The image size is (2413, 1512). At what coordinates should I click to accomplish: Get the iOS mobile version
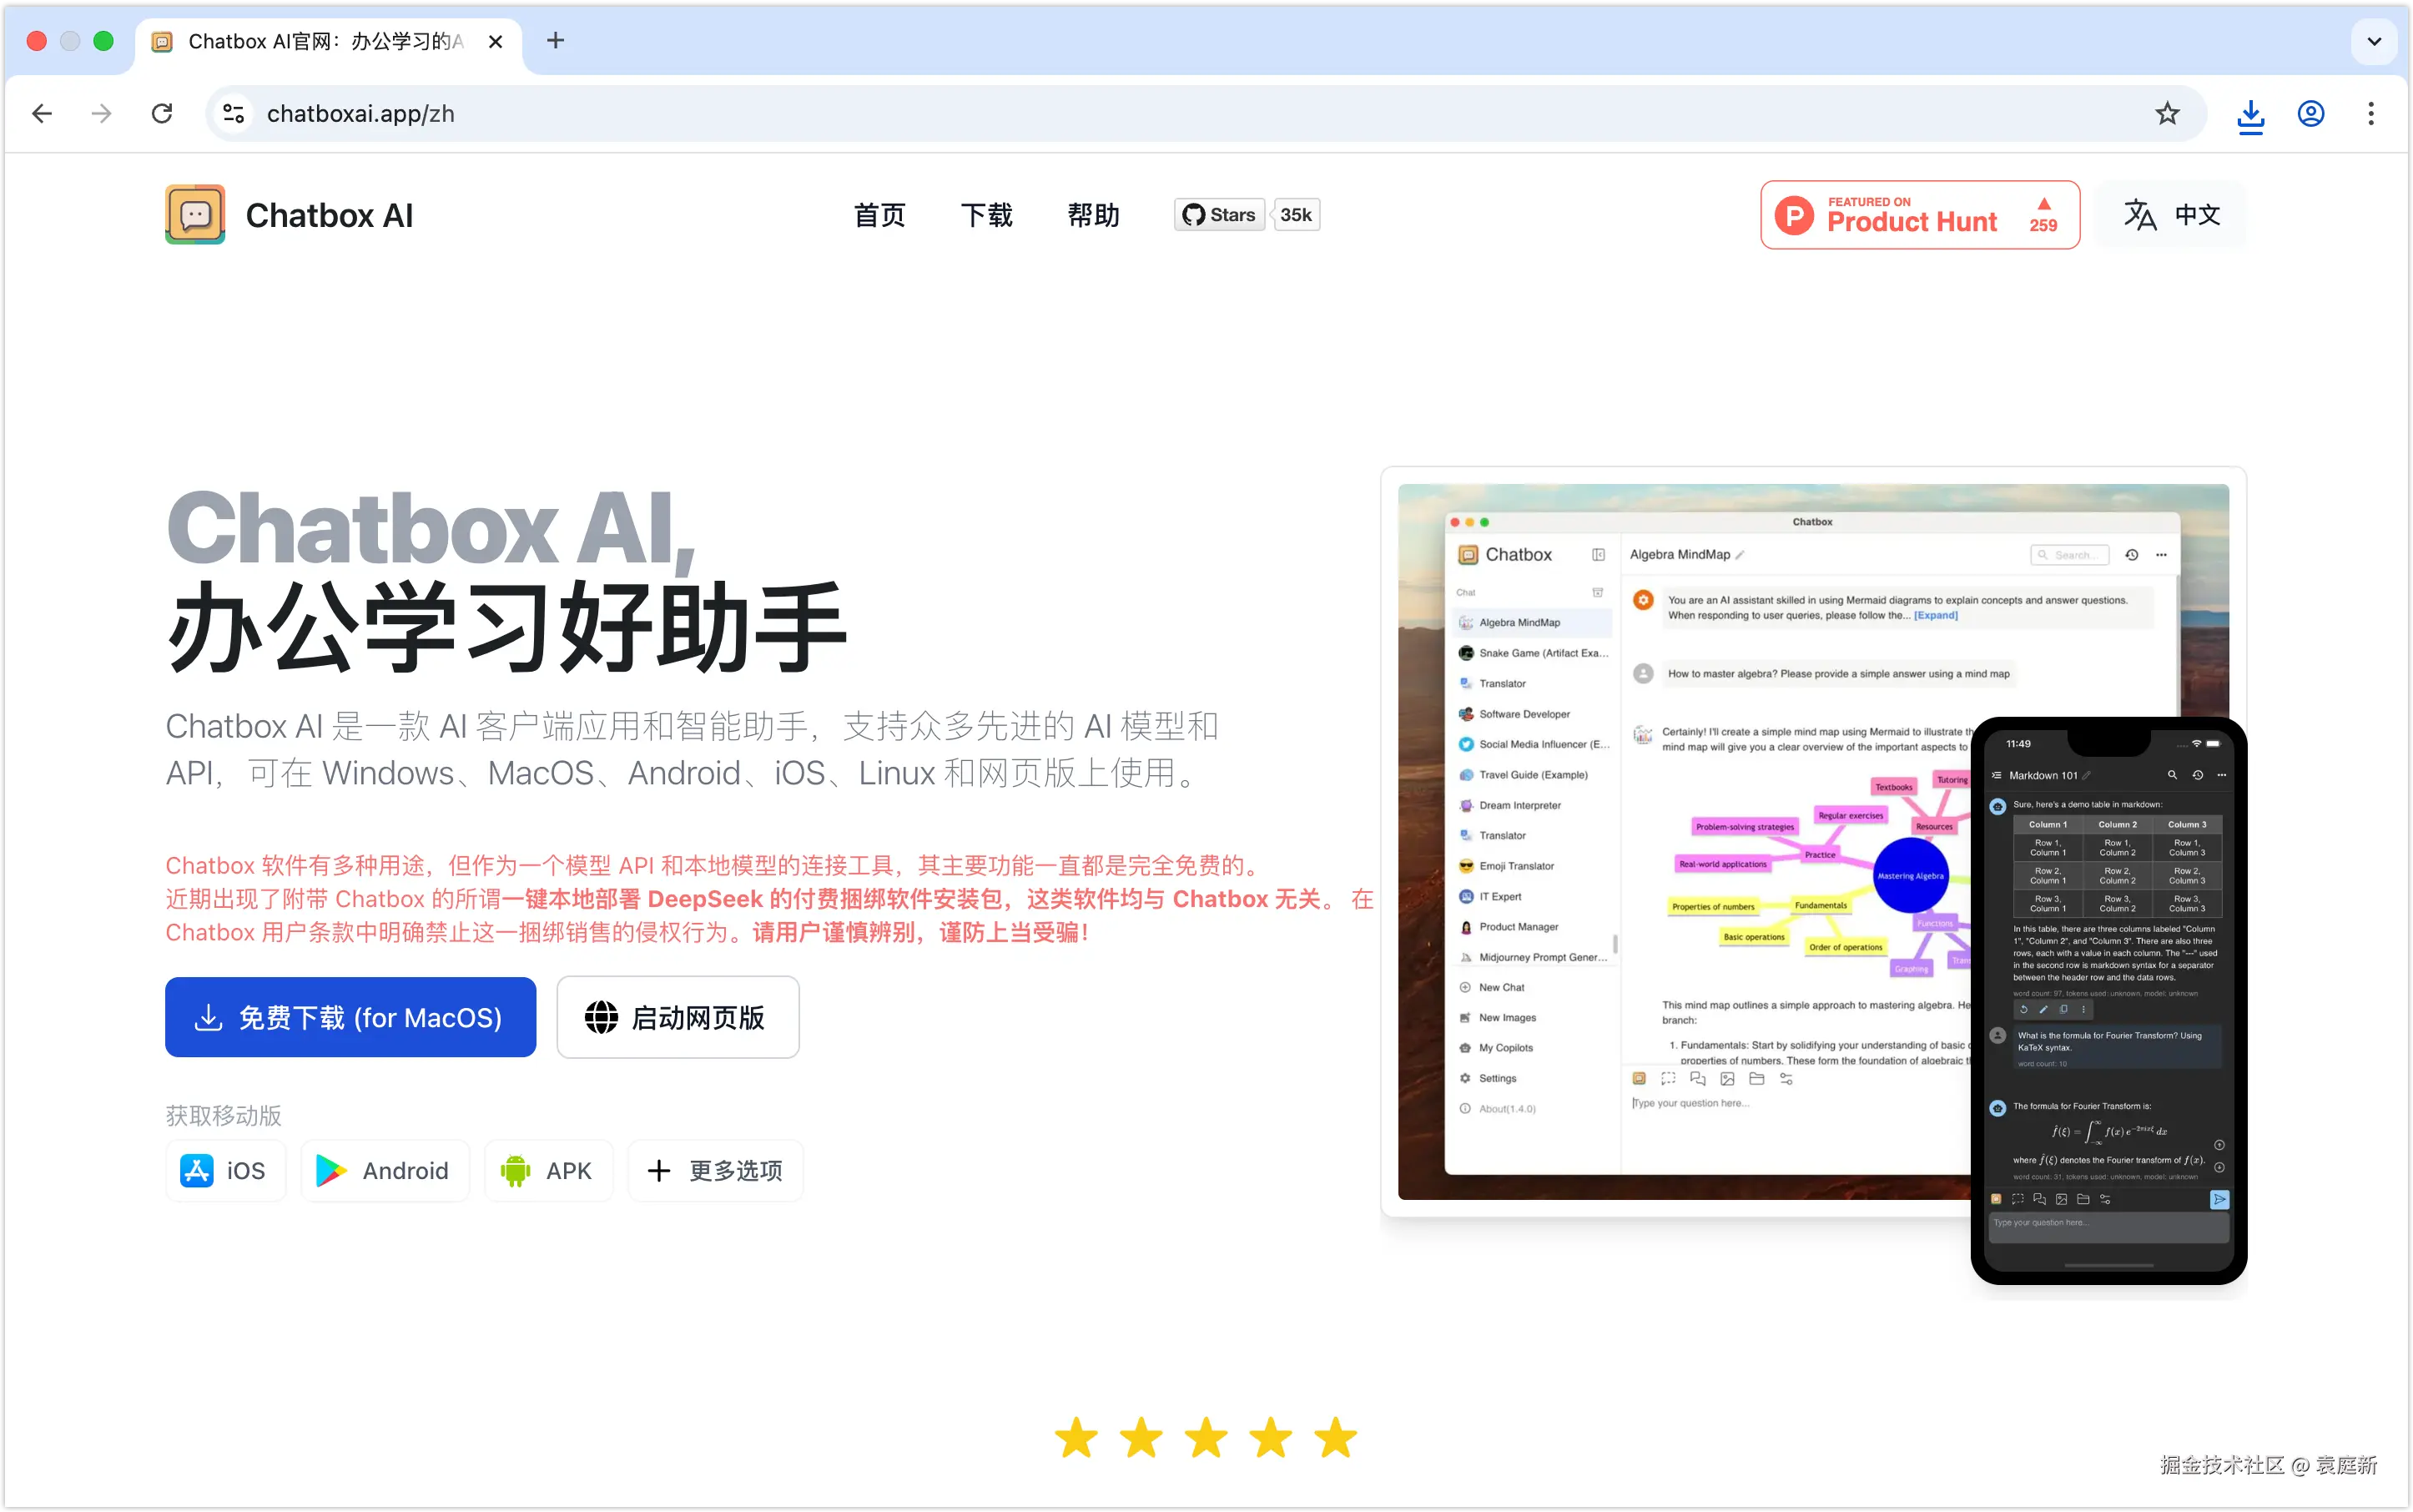point(225,1170)
